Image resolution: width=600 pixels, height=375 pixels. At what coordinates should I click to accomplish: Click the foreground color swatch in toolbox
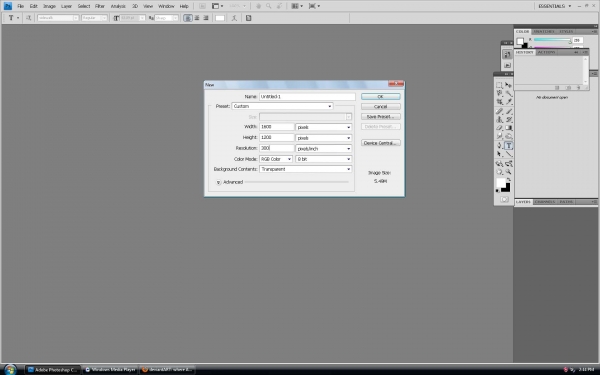tap(501, 183)
